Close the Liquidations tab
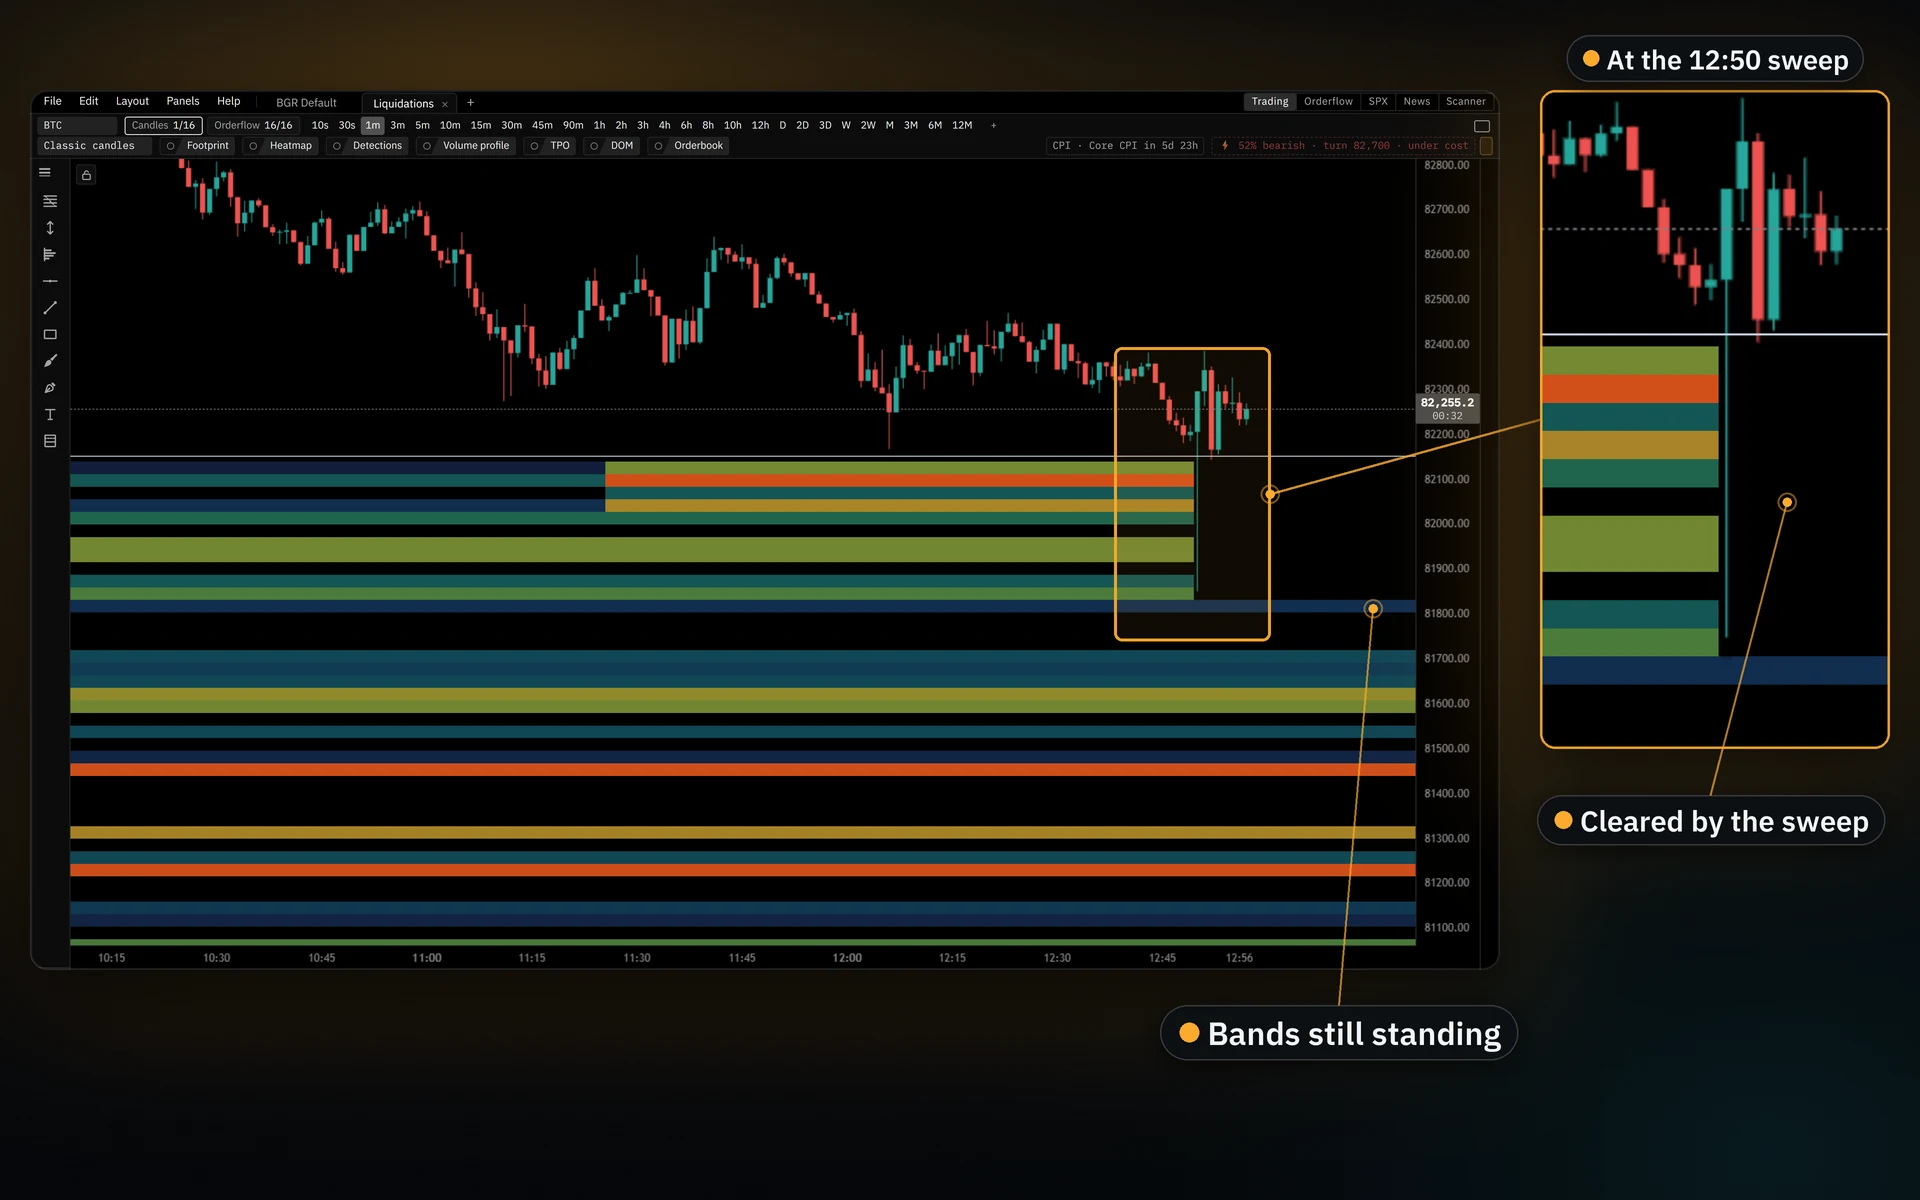The image size is (1920, 1200). (x=445, y=104)
